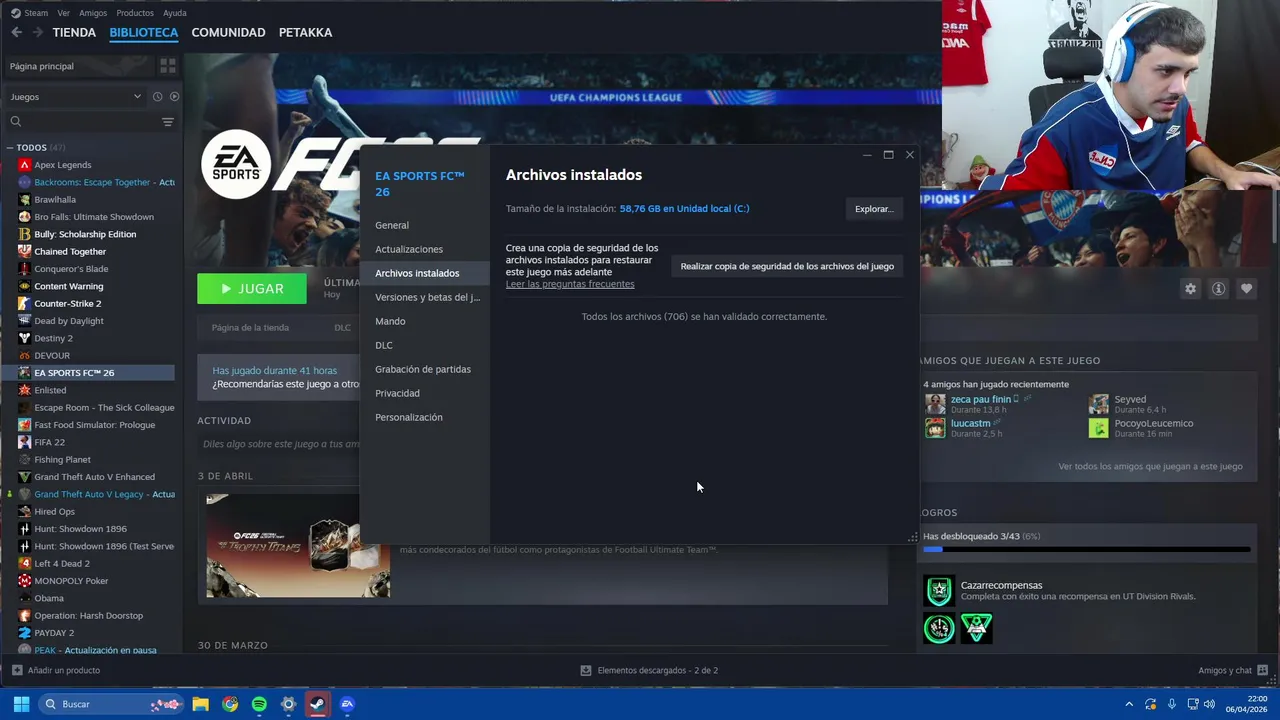Click the recent activity clock icon

[x=157, y=97]
